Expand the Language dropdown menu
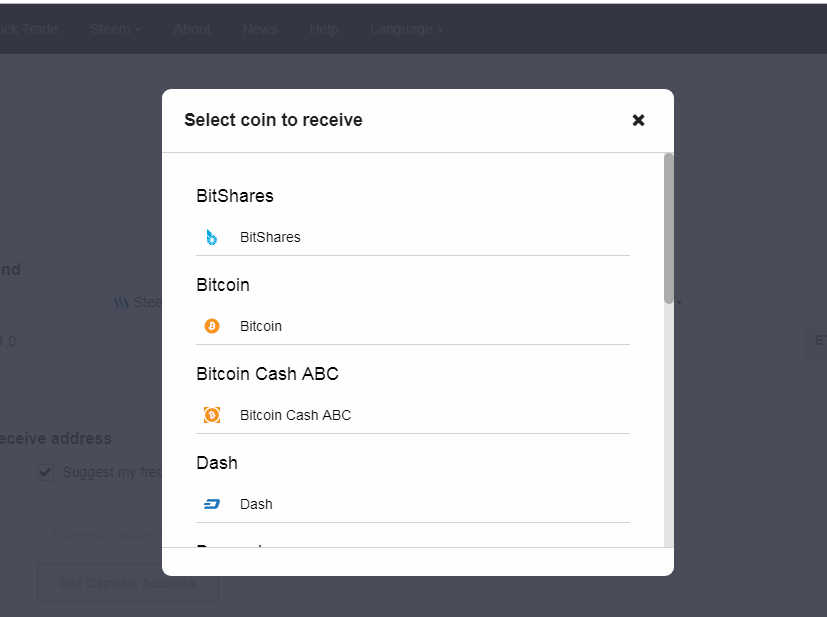The image size is (827, 617). 406,30
